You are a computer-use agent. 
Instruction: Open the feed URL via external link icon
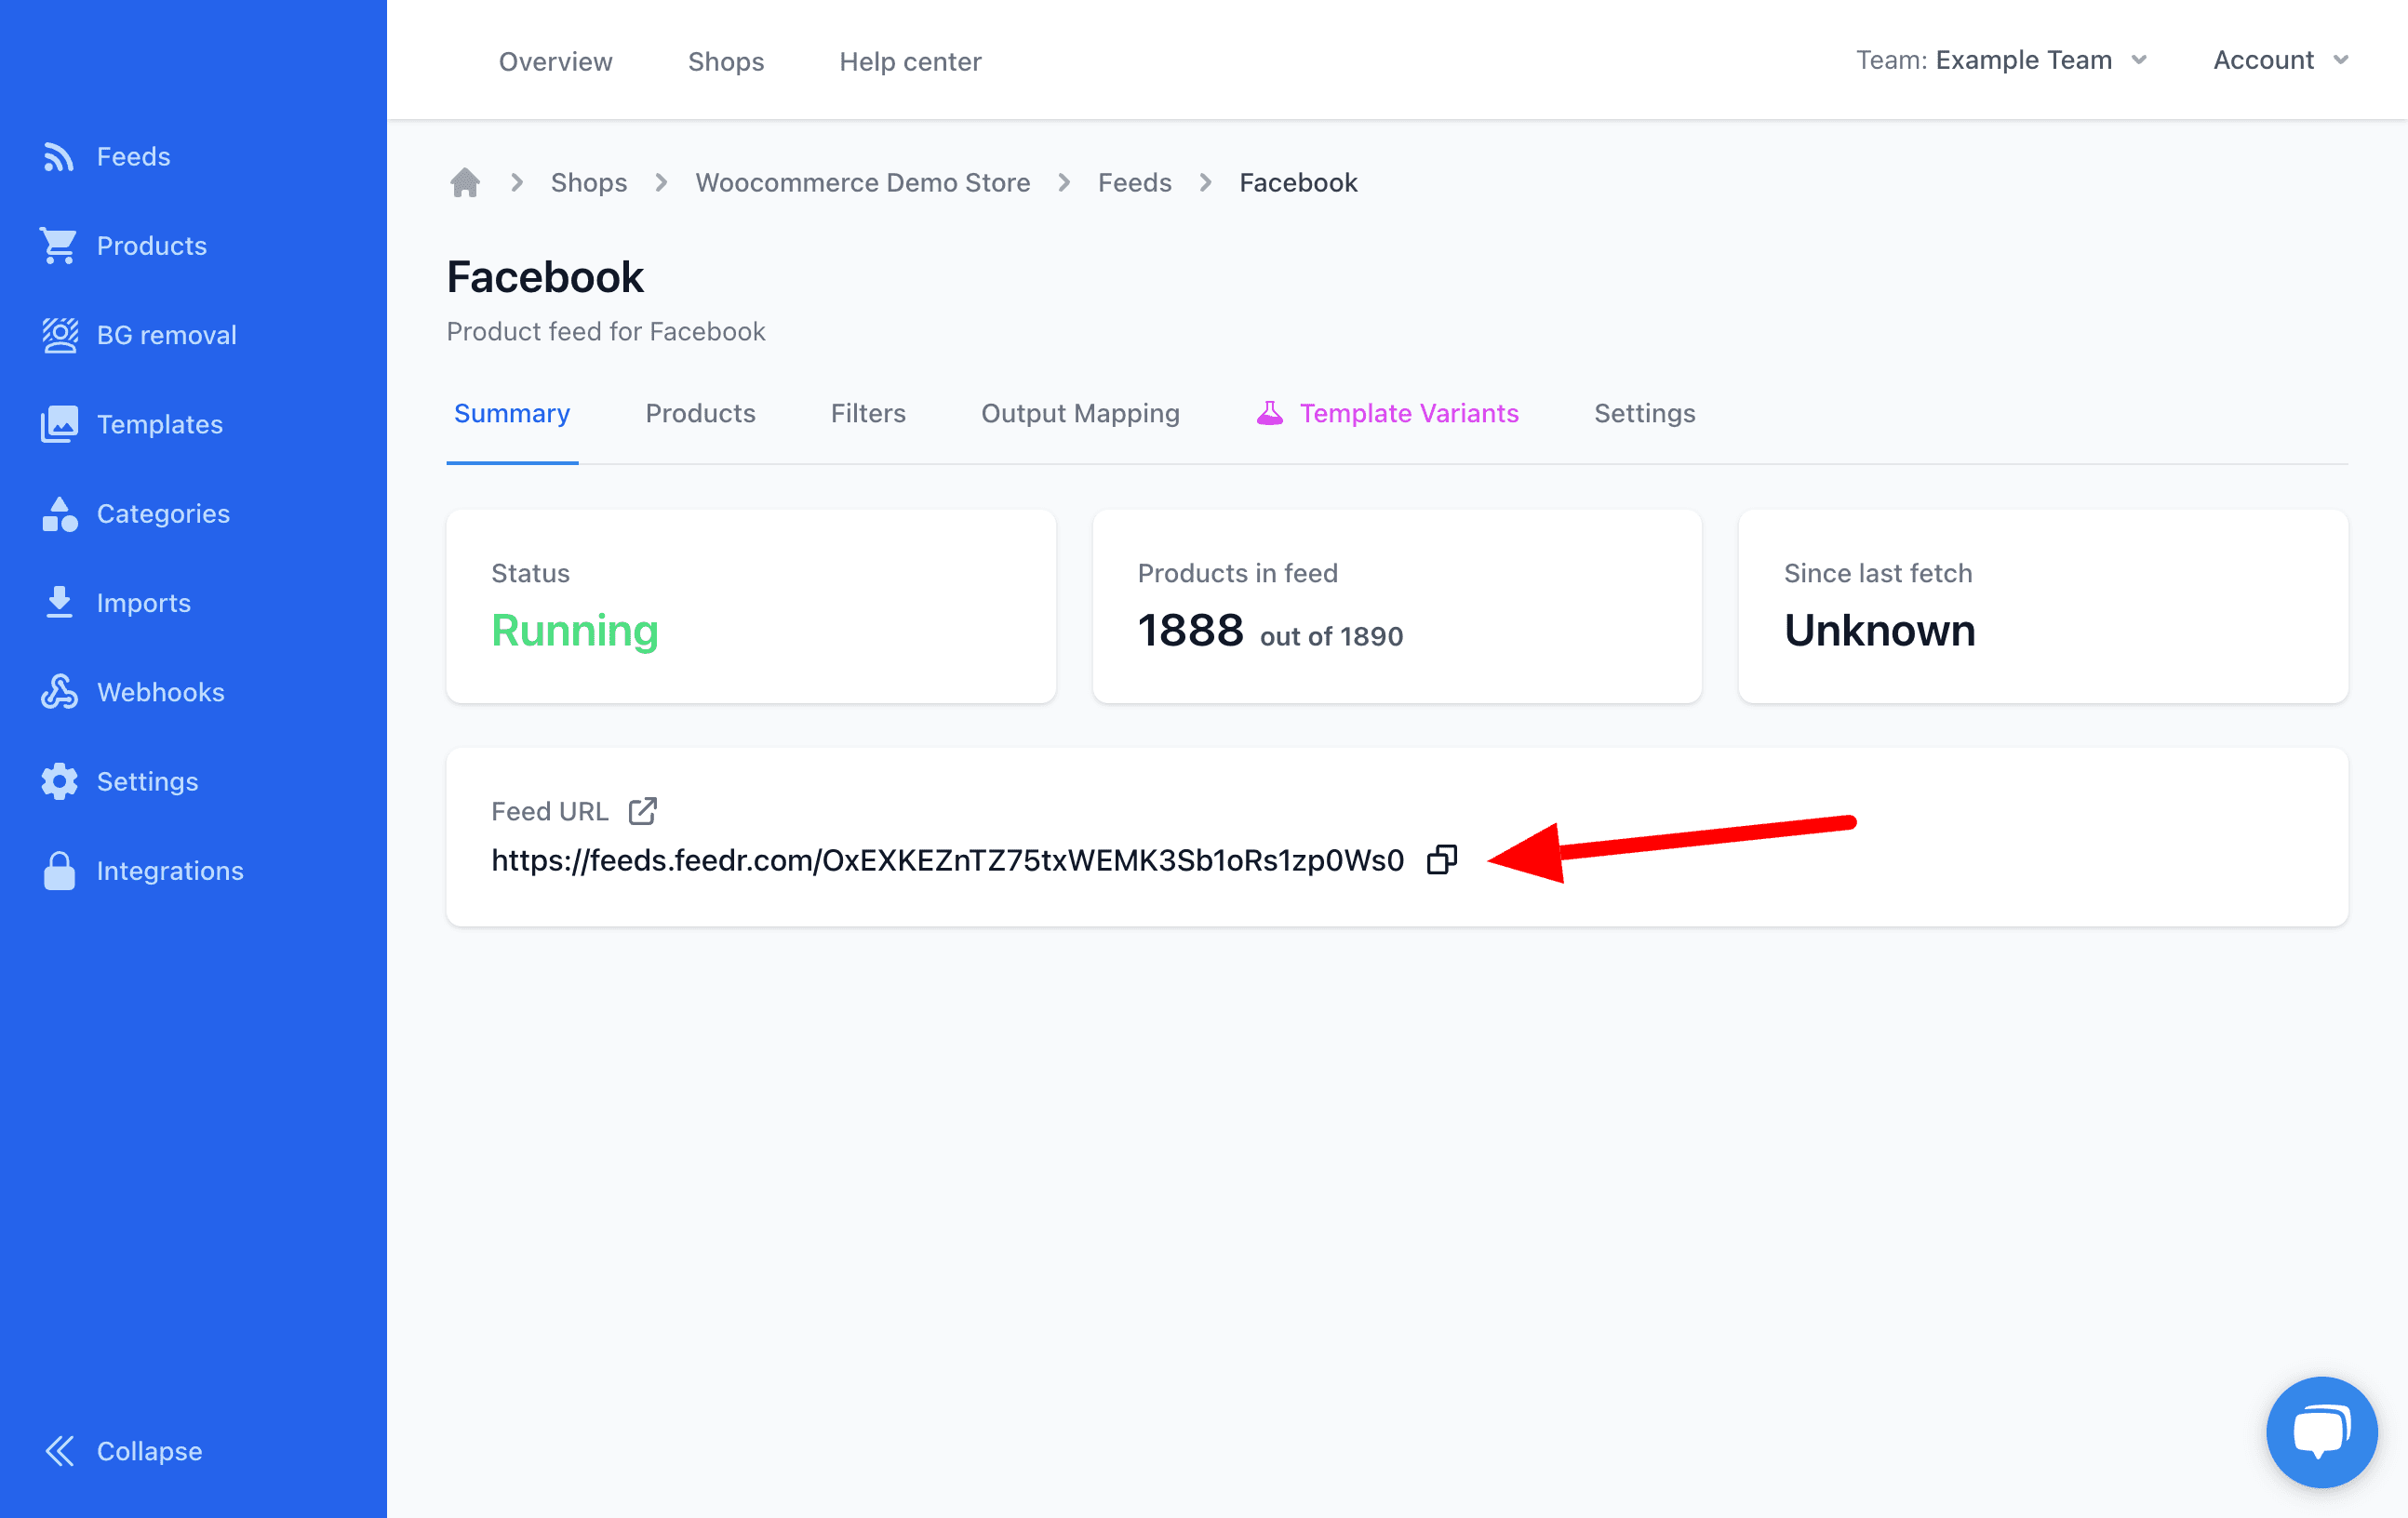pyautogui.click(x=643, y=810)
